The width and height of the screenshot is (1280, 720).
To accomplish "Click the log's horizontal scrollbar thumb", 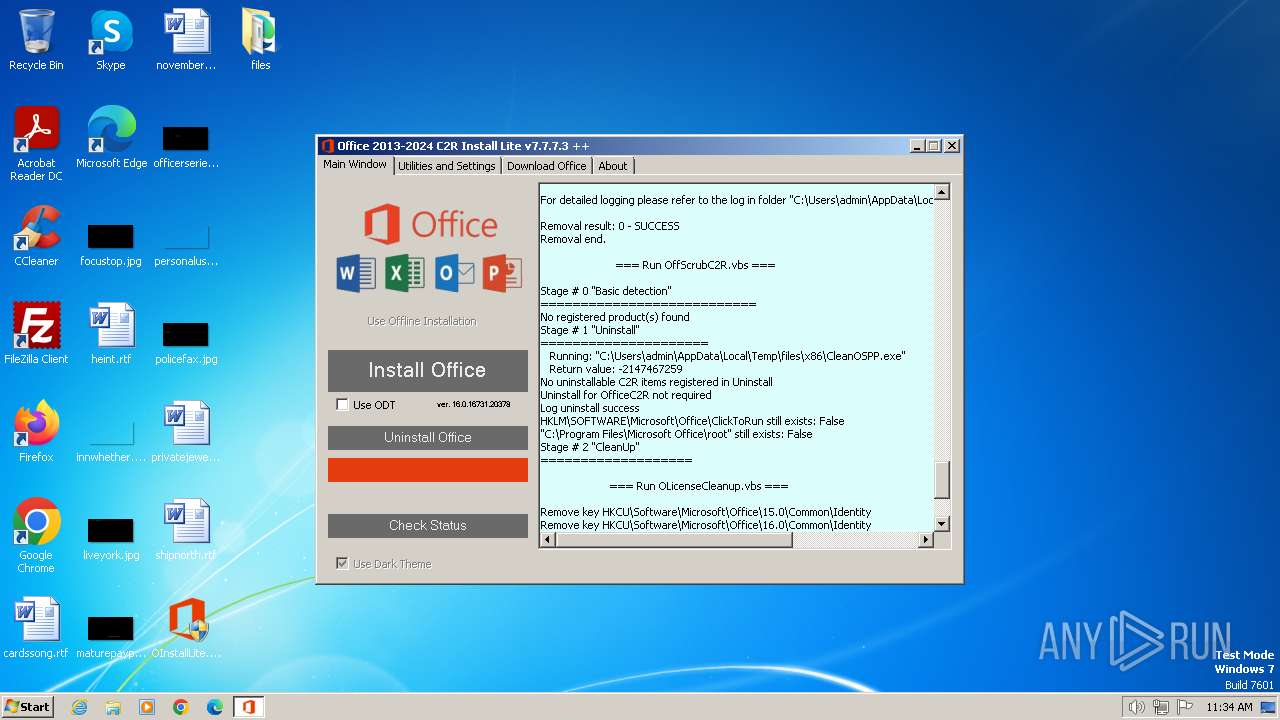I will click(674, 540).
